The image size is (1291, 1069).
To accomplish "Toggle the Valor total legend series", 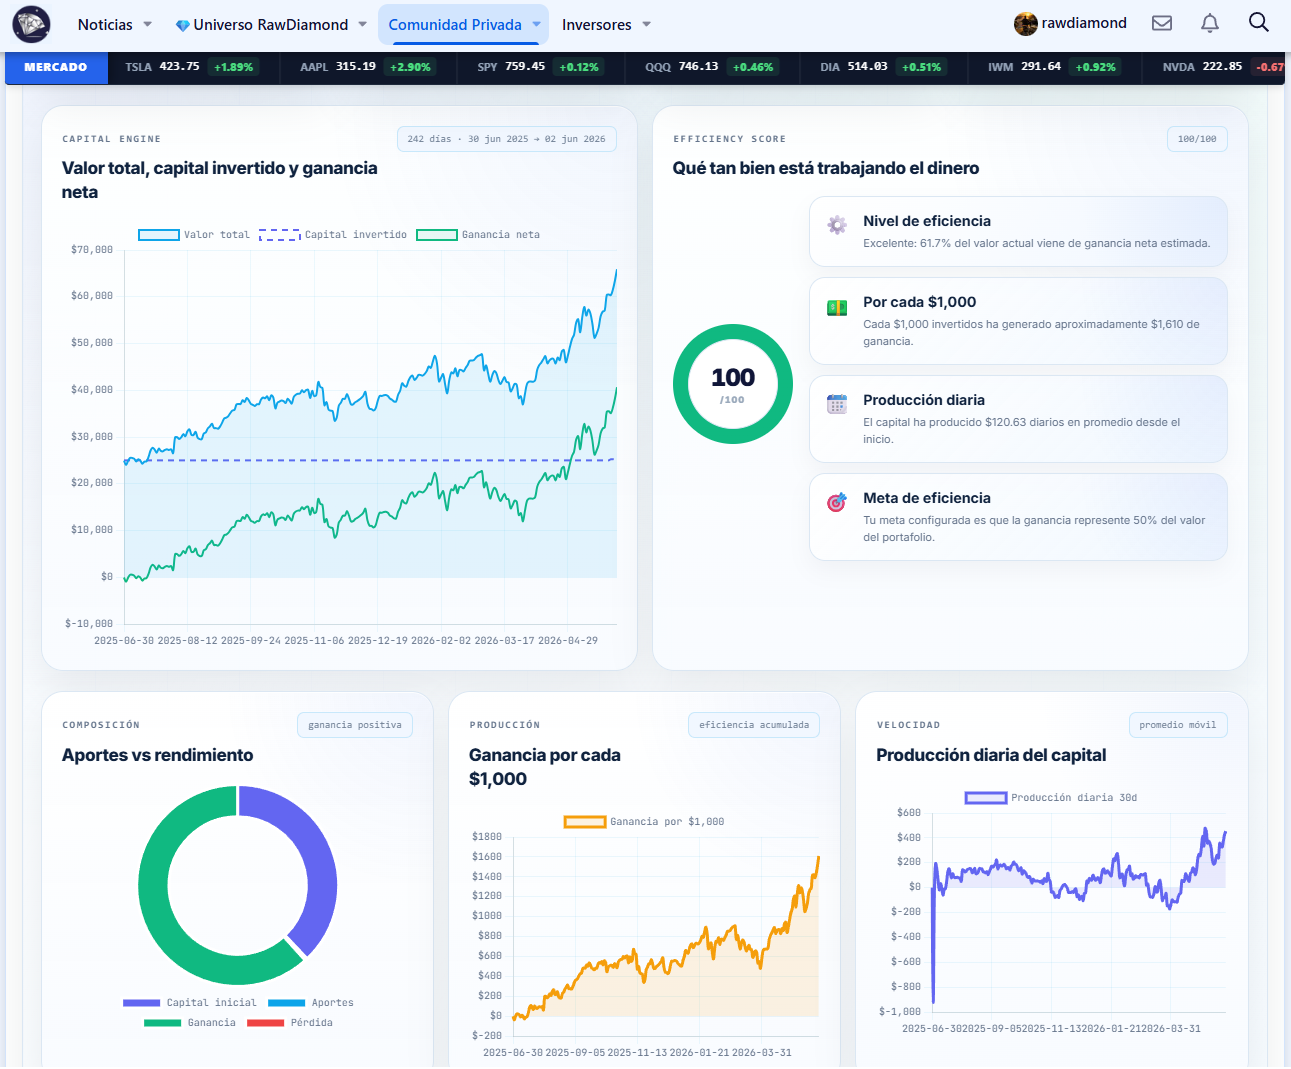I will 194,235.
